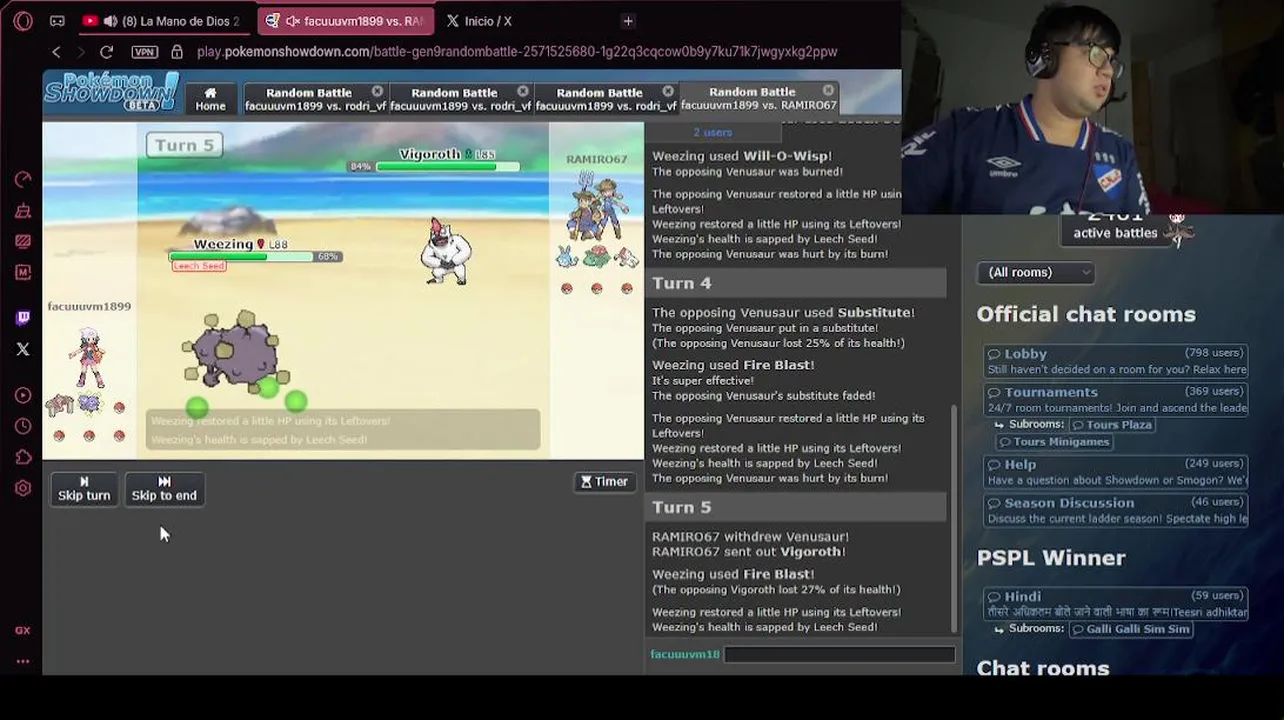Mute the La Mano de Dios tab audio
Screen dimensions: 1284x720
pos(109,21)
